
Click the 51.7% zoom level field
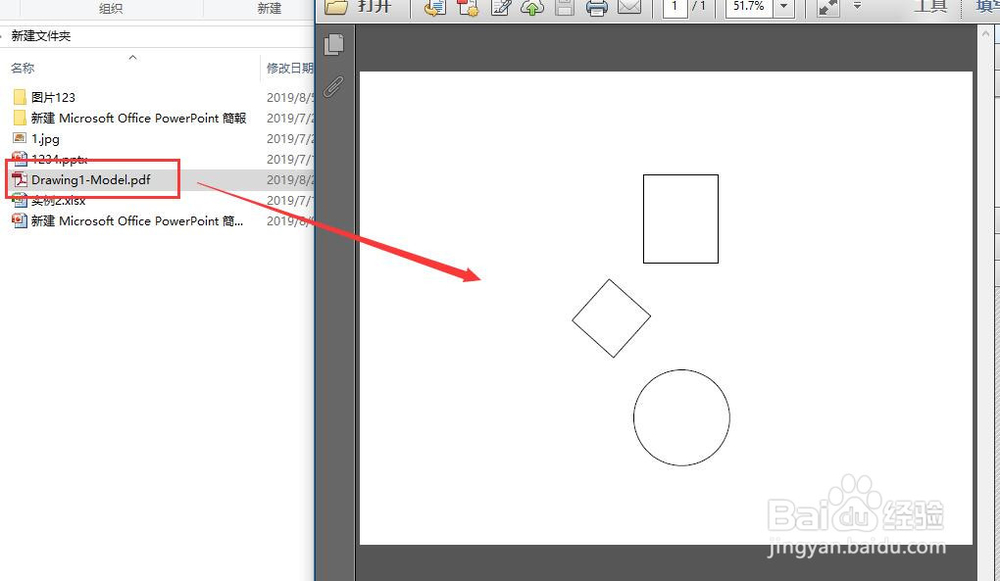point(749,7)
